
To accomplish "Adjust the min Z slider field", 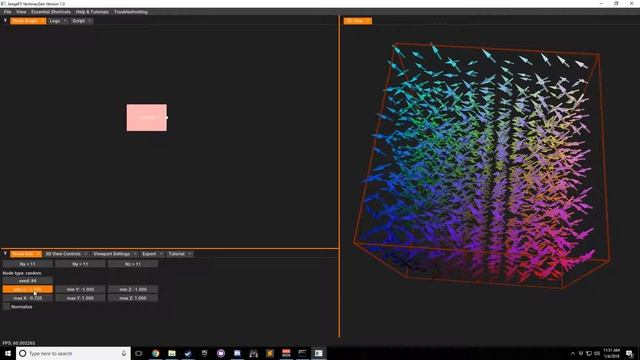I will (133, 289).
